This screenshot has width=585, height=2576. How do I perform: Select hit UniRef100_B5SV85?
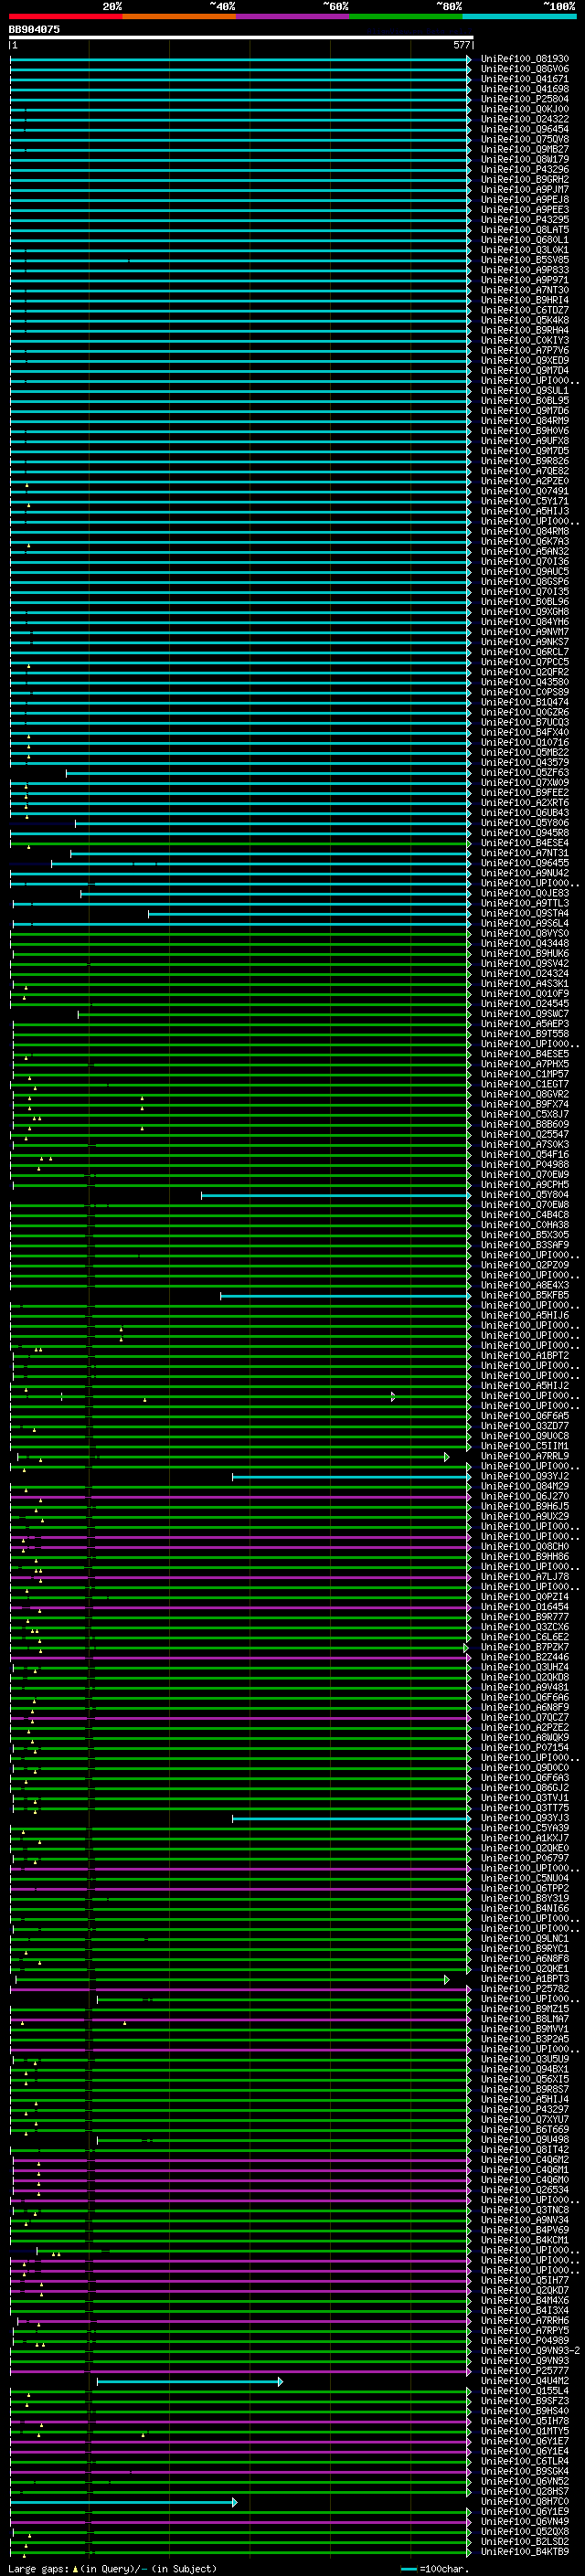pos(525,260)
